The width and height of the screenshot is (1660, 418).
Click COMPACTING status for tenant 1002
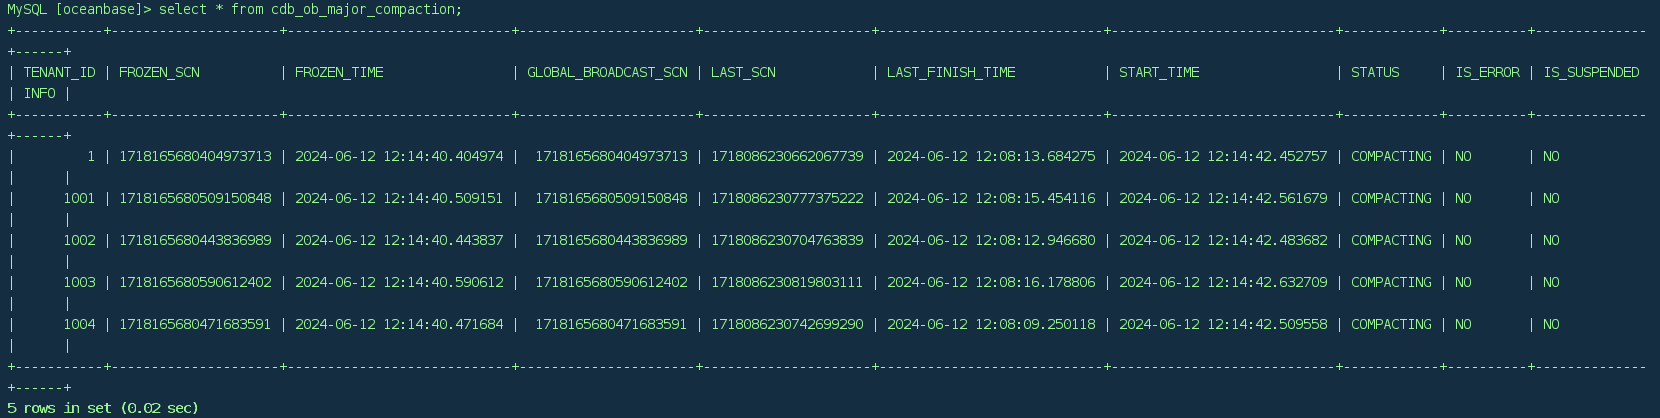(x=1391, y=240)
